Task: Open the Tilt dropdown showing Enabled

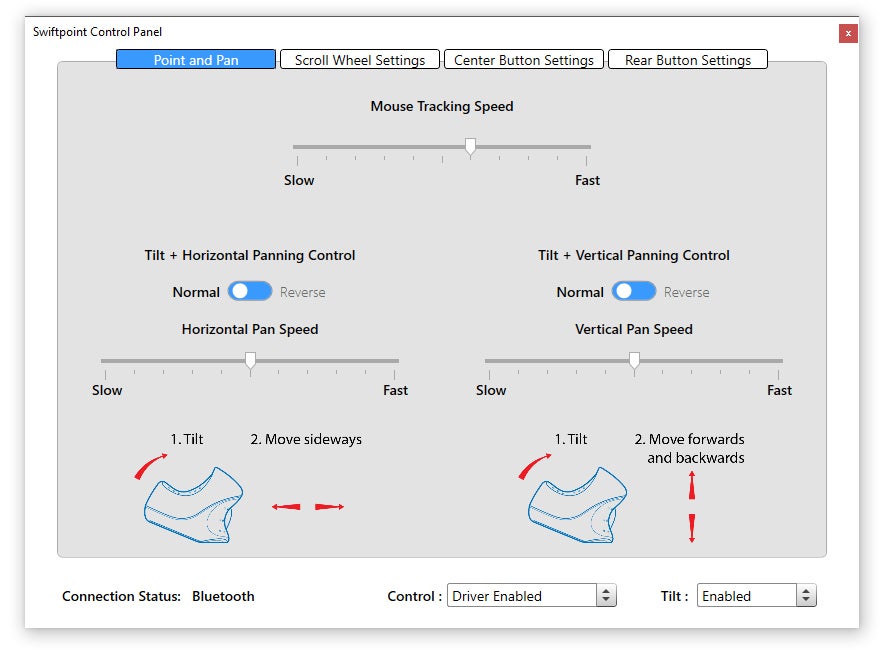Action: (x=746, y=596)
